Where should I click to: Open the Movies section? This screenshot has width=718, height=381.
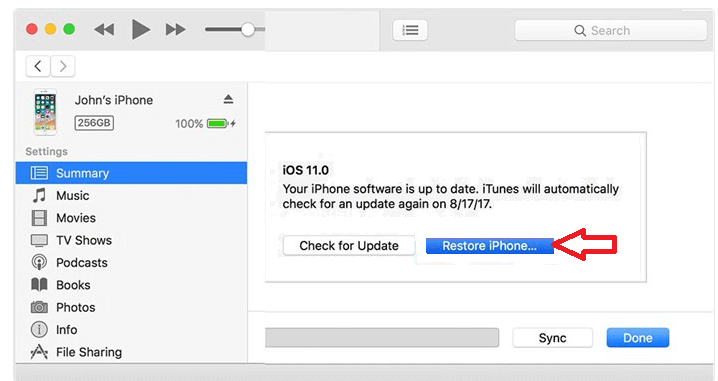131,218
